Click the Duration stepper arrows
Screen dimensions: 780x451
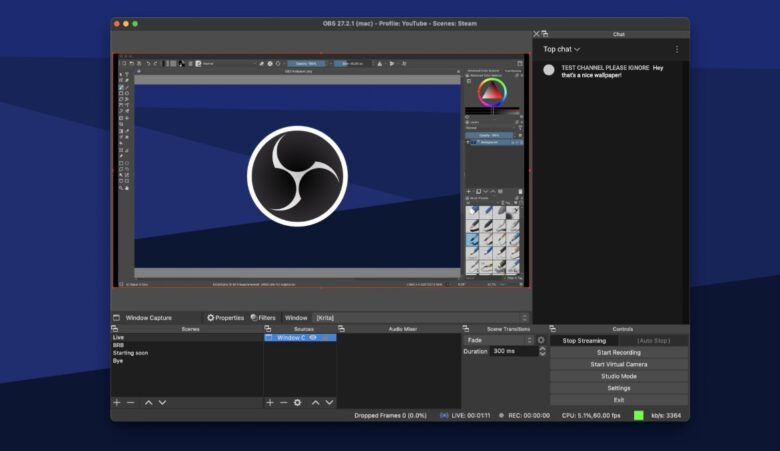point(542,351)
